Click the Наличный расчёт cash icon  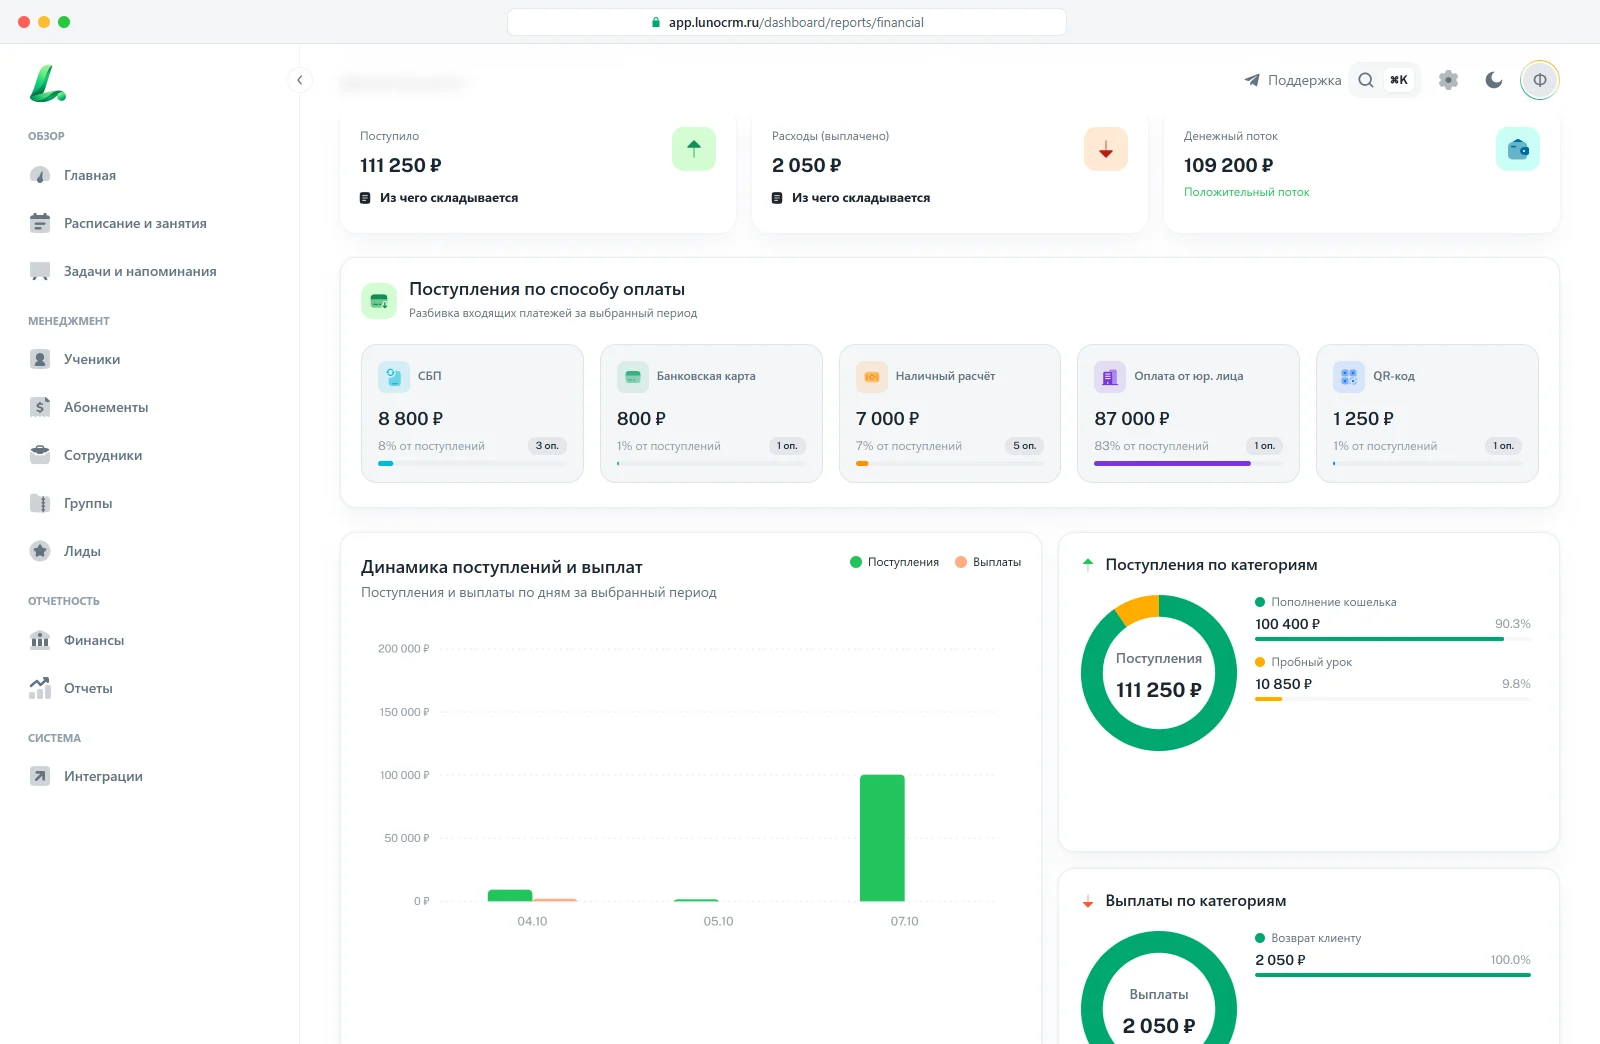872,377
